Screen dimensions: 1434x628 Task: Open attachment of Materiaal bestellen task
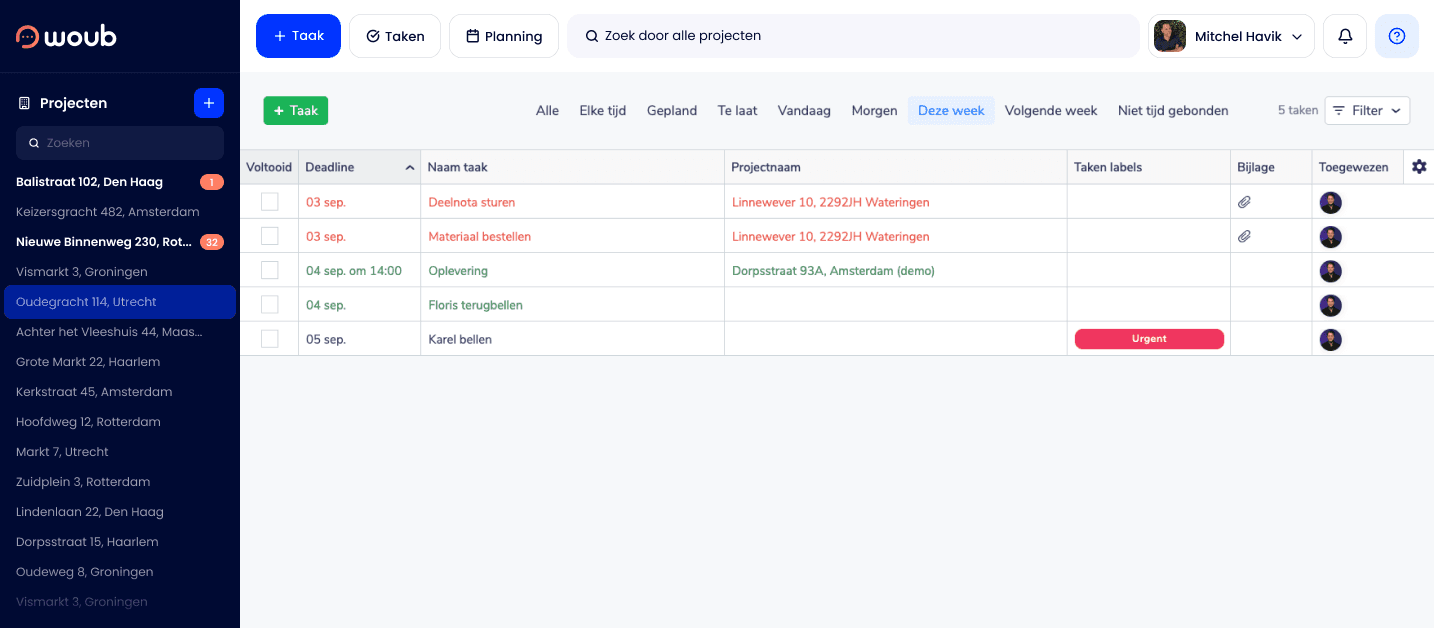(x=1244, y=237)
